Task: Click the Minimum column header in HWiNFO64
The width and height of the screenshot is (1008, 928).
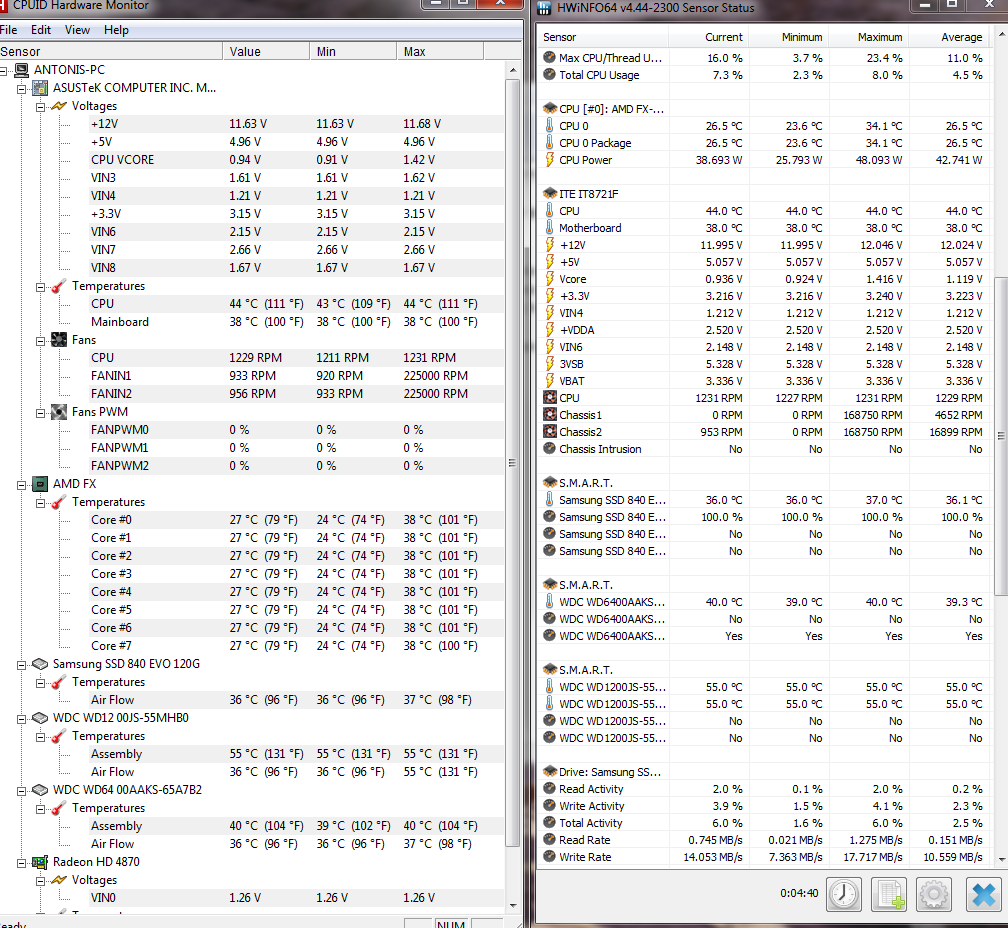Action: (x=789, y=37)
